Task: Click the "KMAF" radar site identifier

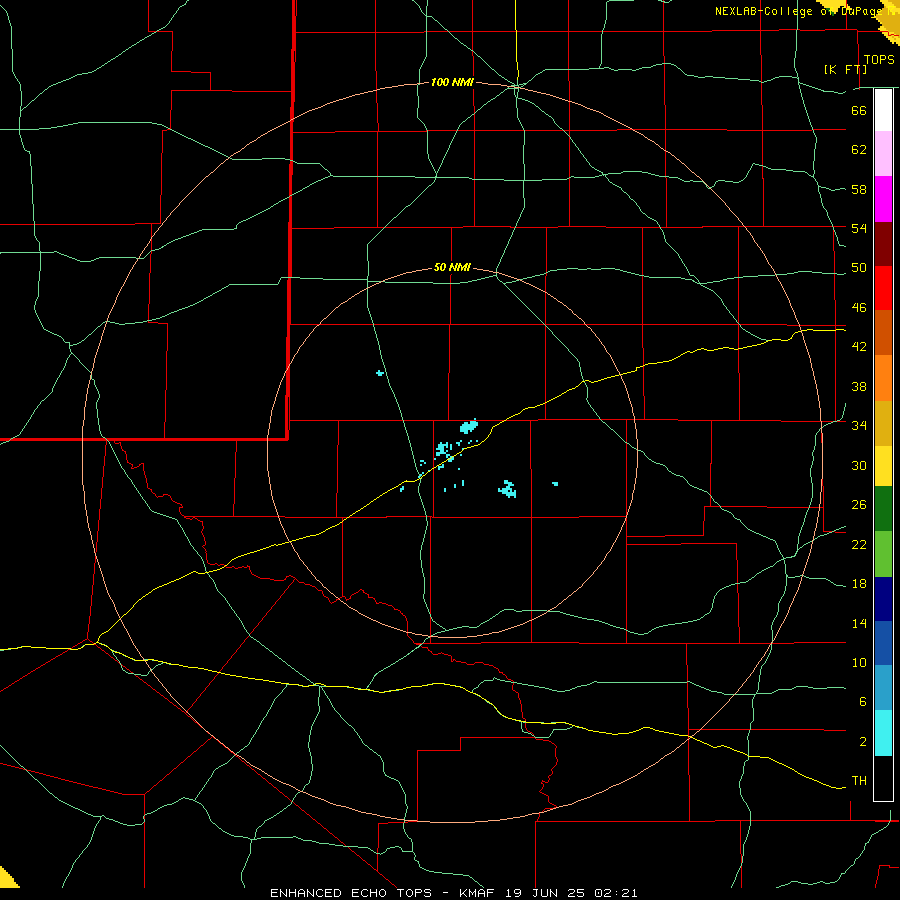Action: (x=476, y=893)
